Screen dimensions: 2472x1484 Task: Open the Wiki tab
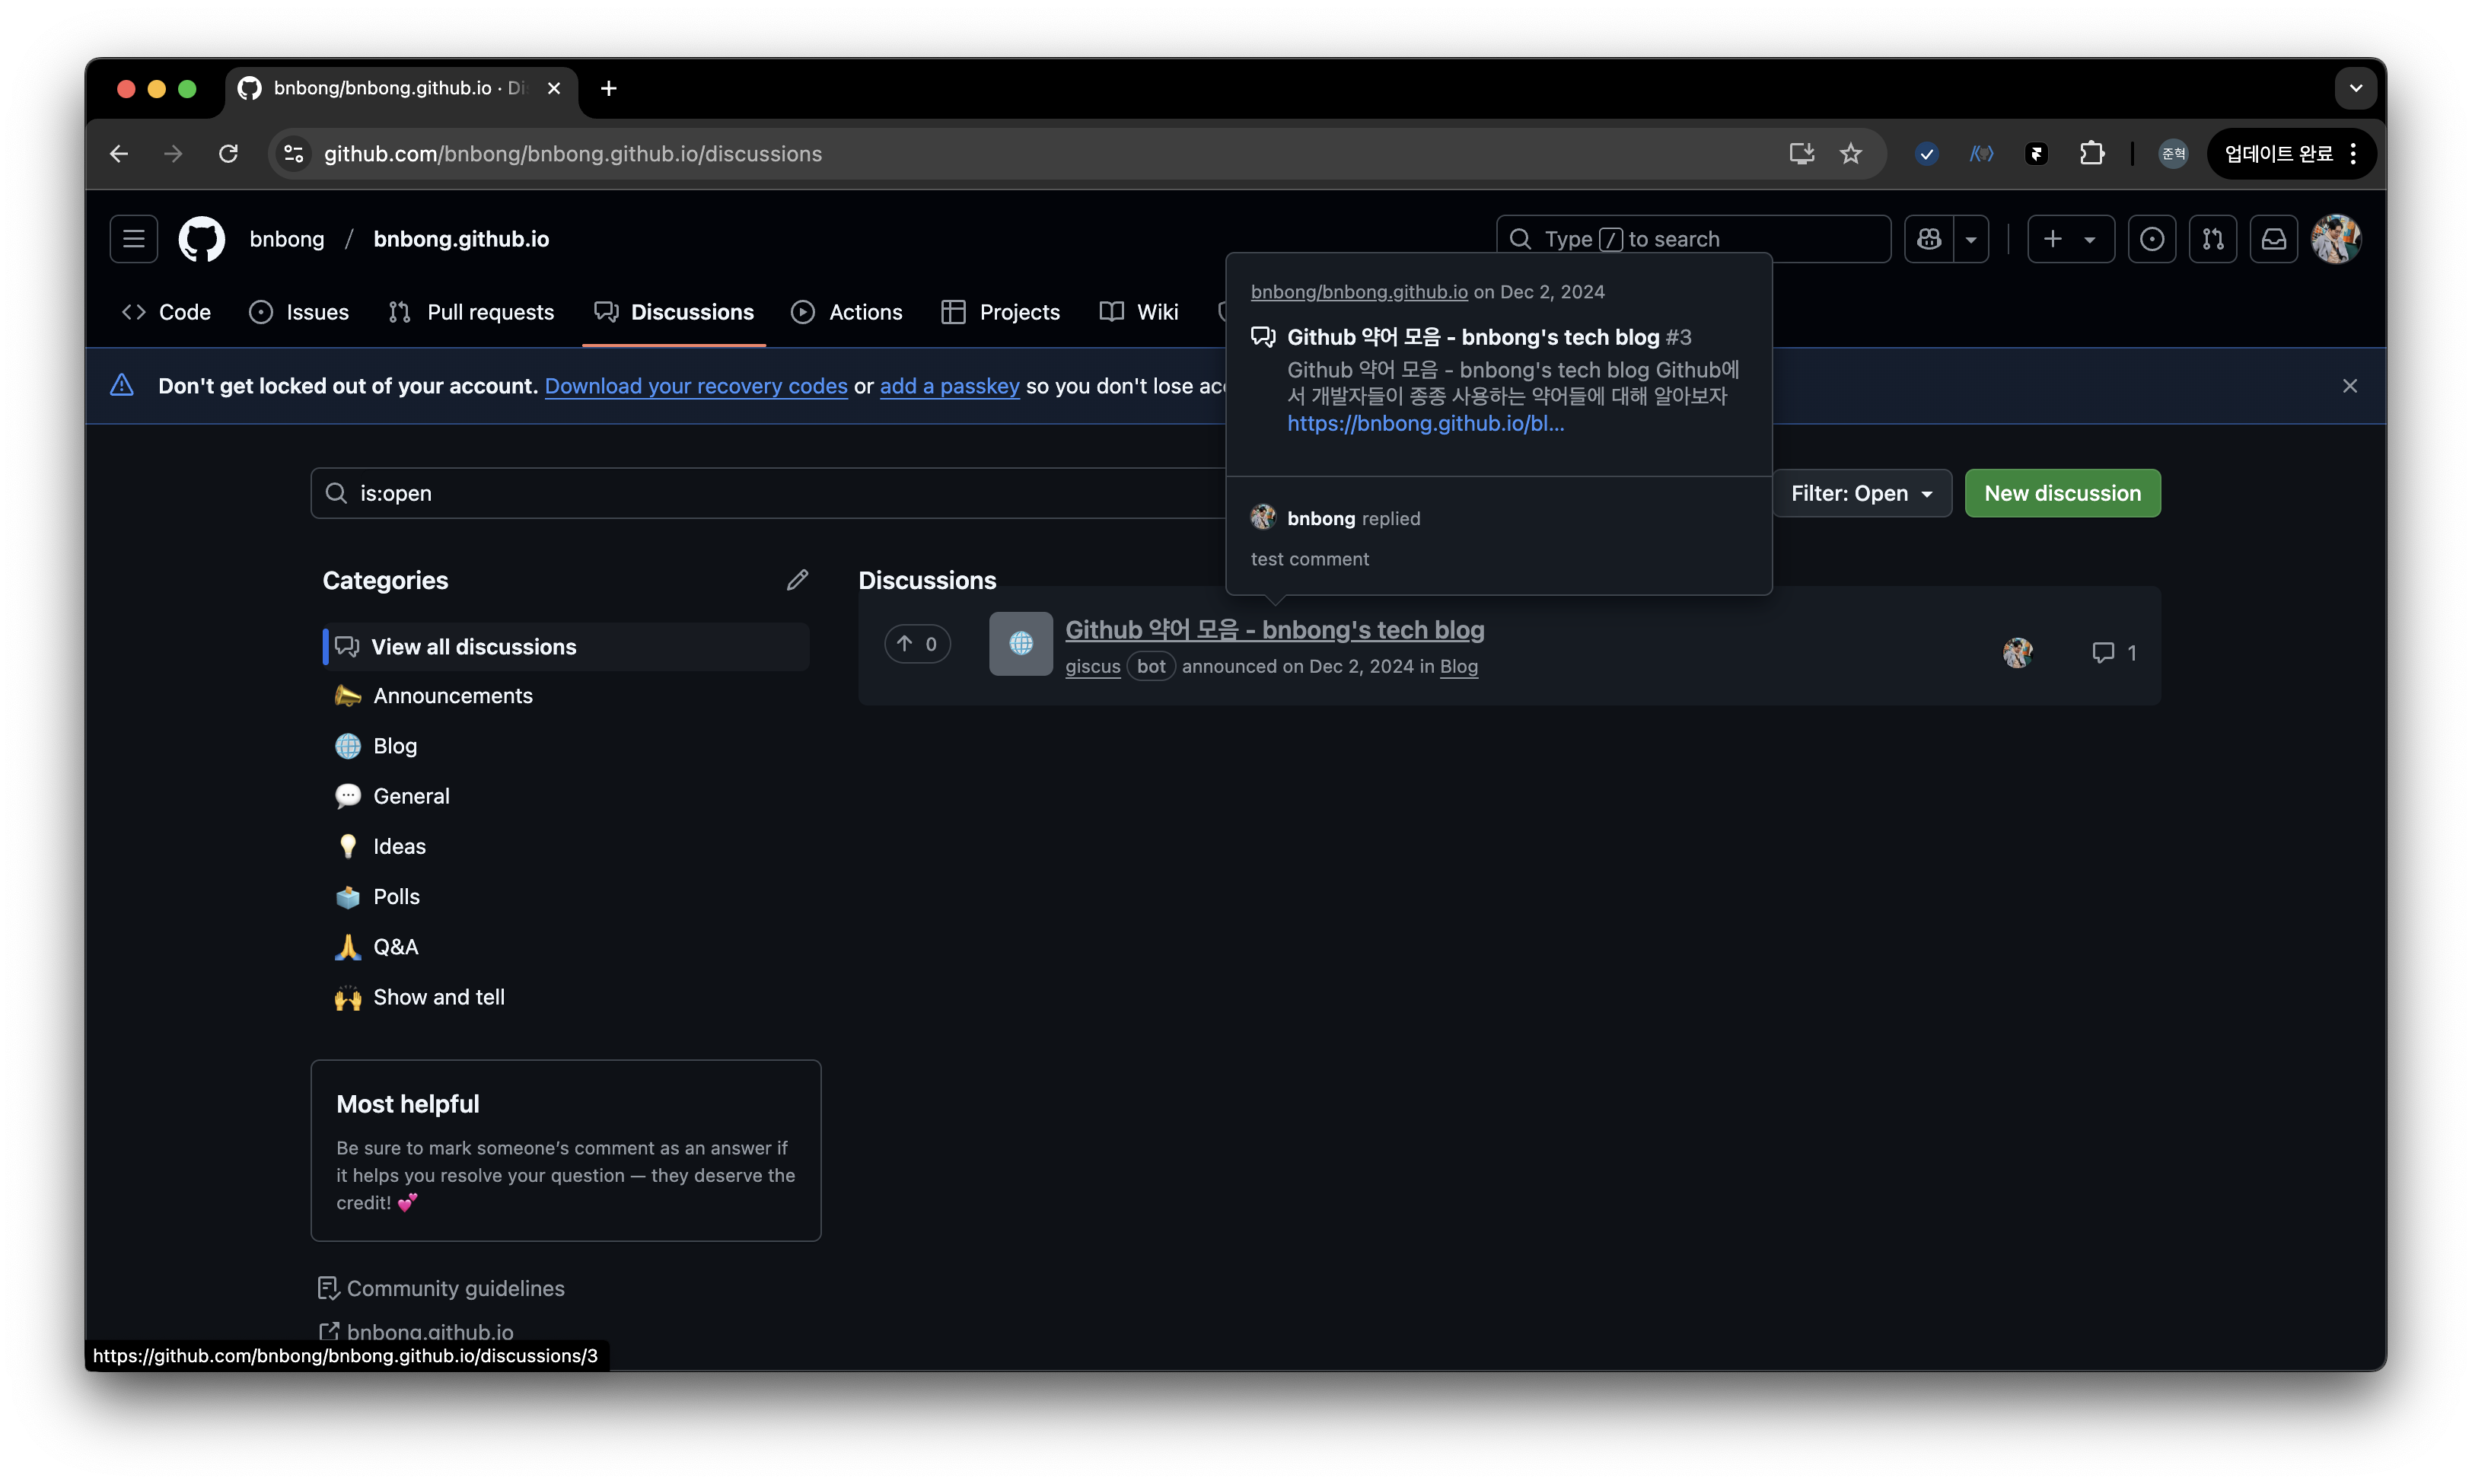tap(1139, 312)
